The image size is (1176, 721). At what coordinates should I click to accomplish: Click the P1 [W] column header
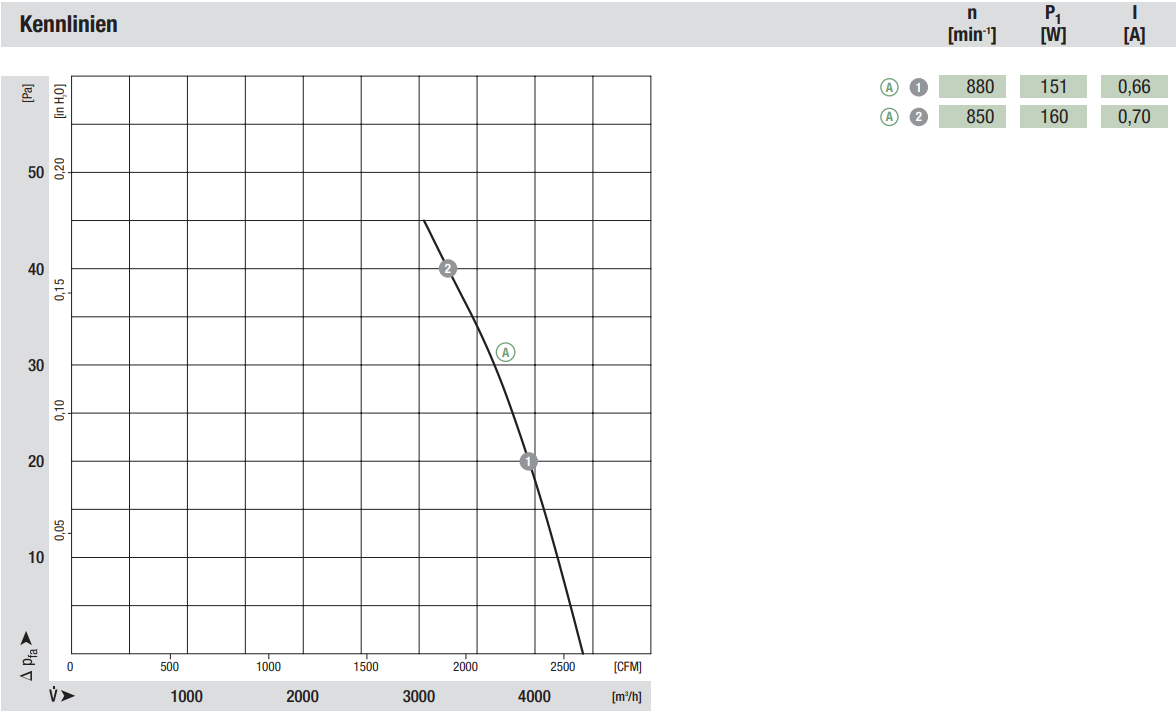(x=1053, y=25)
